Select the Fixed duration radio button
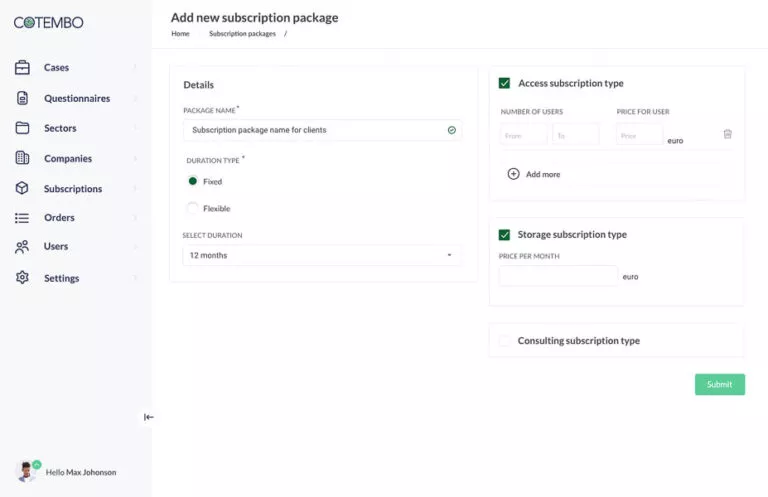 (193, 181)
